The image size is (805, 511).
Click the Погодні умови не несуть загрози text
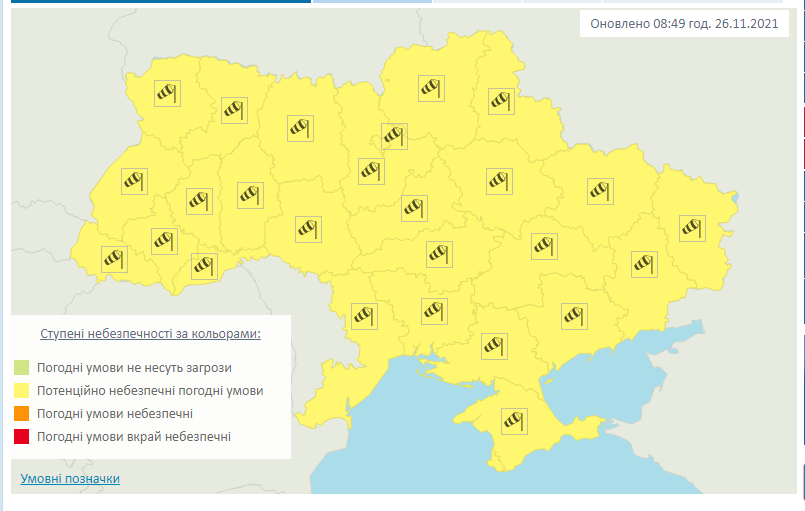pos(135,368)
